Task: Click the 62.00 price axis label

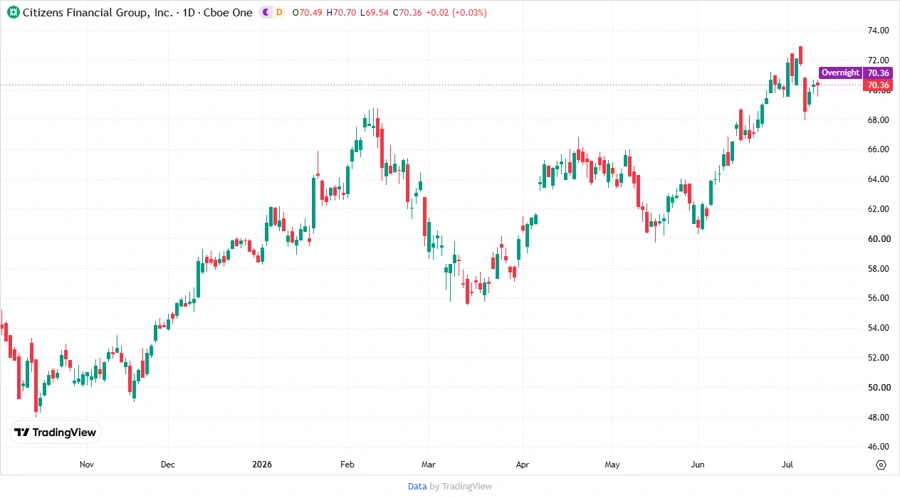Action: point(878,209)
